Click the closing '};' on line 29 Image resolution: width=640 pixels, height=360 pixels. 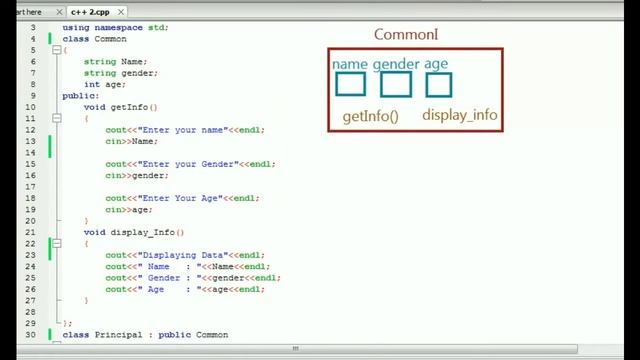coord(68,323)
